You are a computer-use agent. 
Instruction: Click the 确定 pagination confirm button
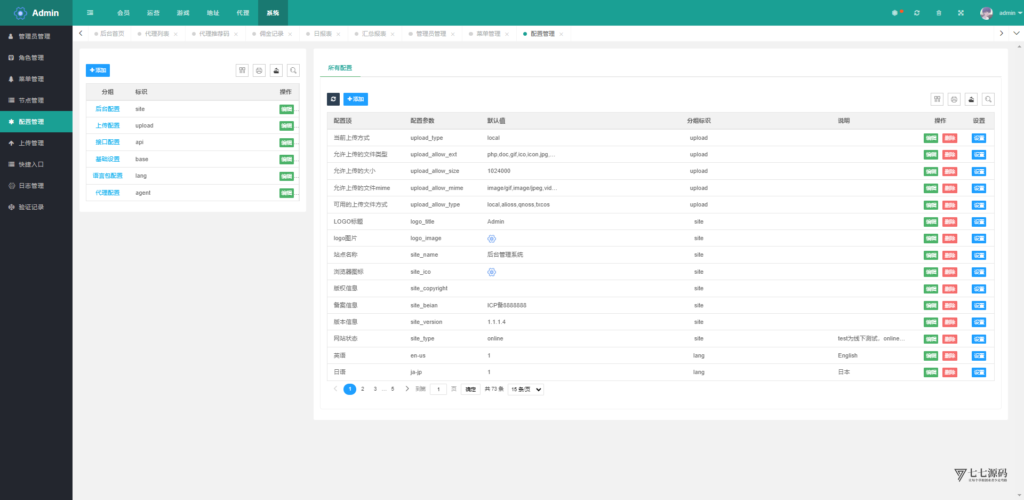[470, 389]
